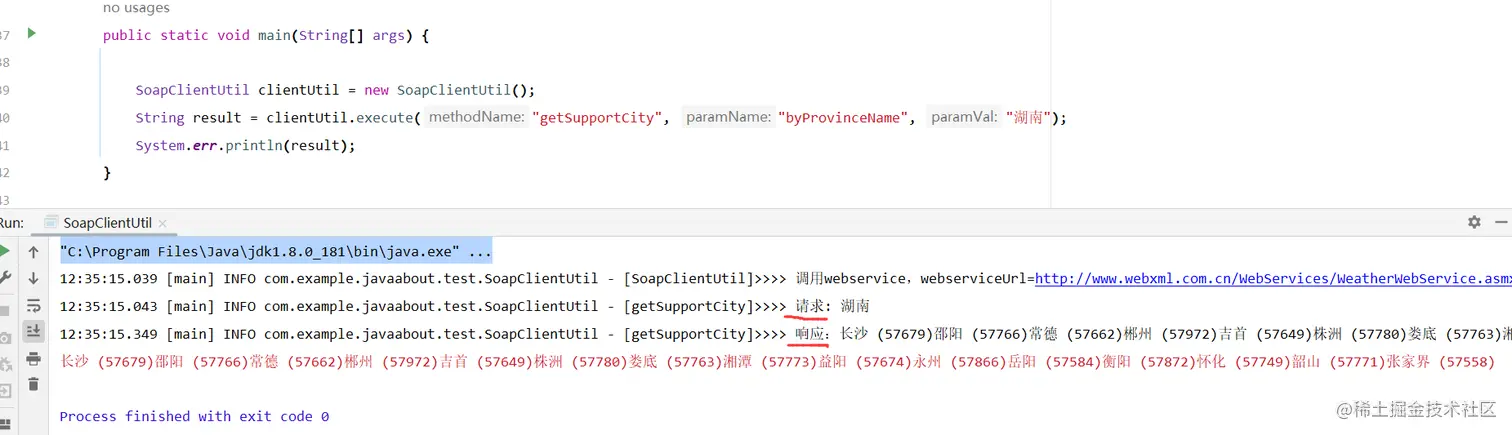Open run configuration via the wrench icon
This screenshot has width=1512, height=435.
[4, 278]
